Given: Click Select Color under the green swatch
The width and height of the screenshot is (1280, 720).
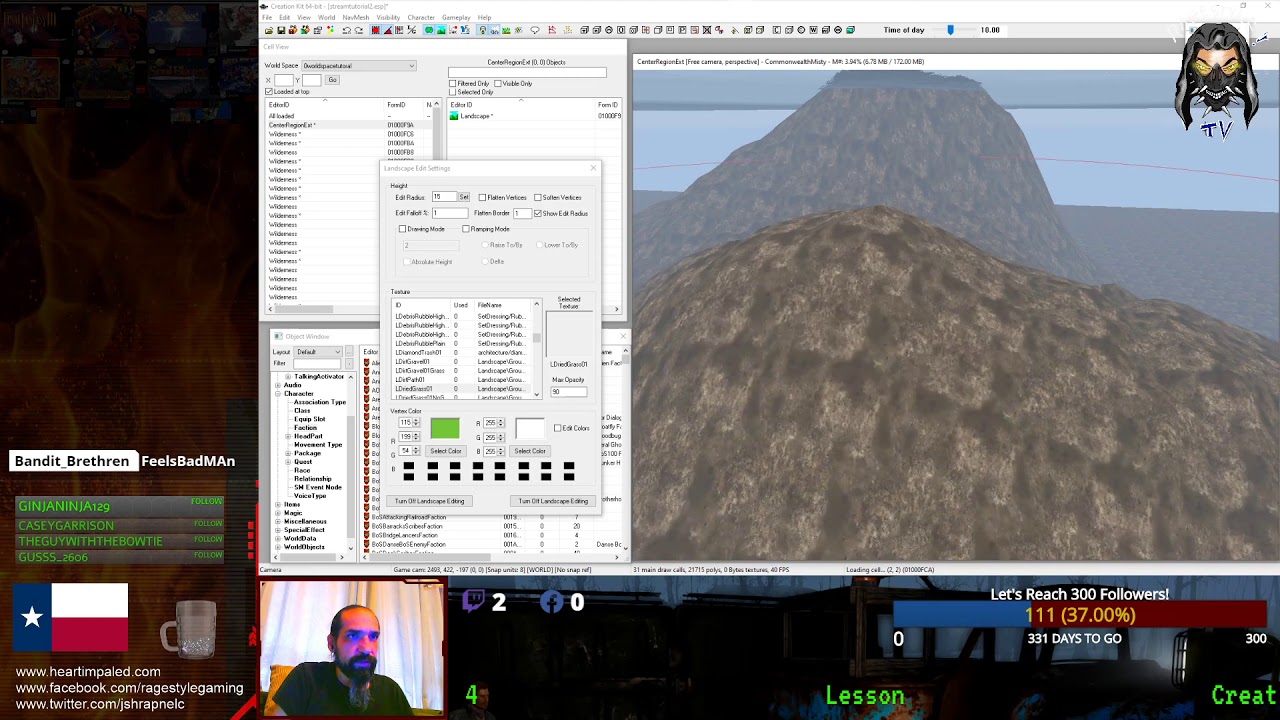Looking at the screenshot, I should pos(446,451).
